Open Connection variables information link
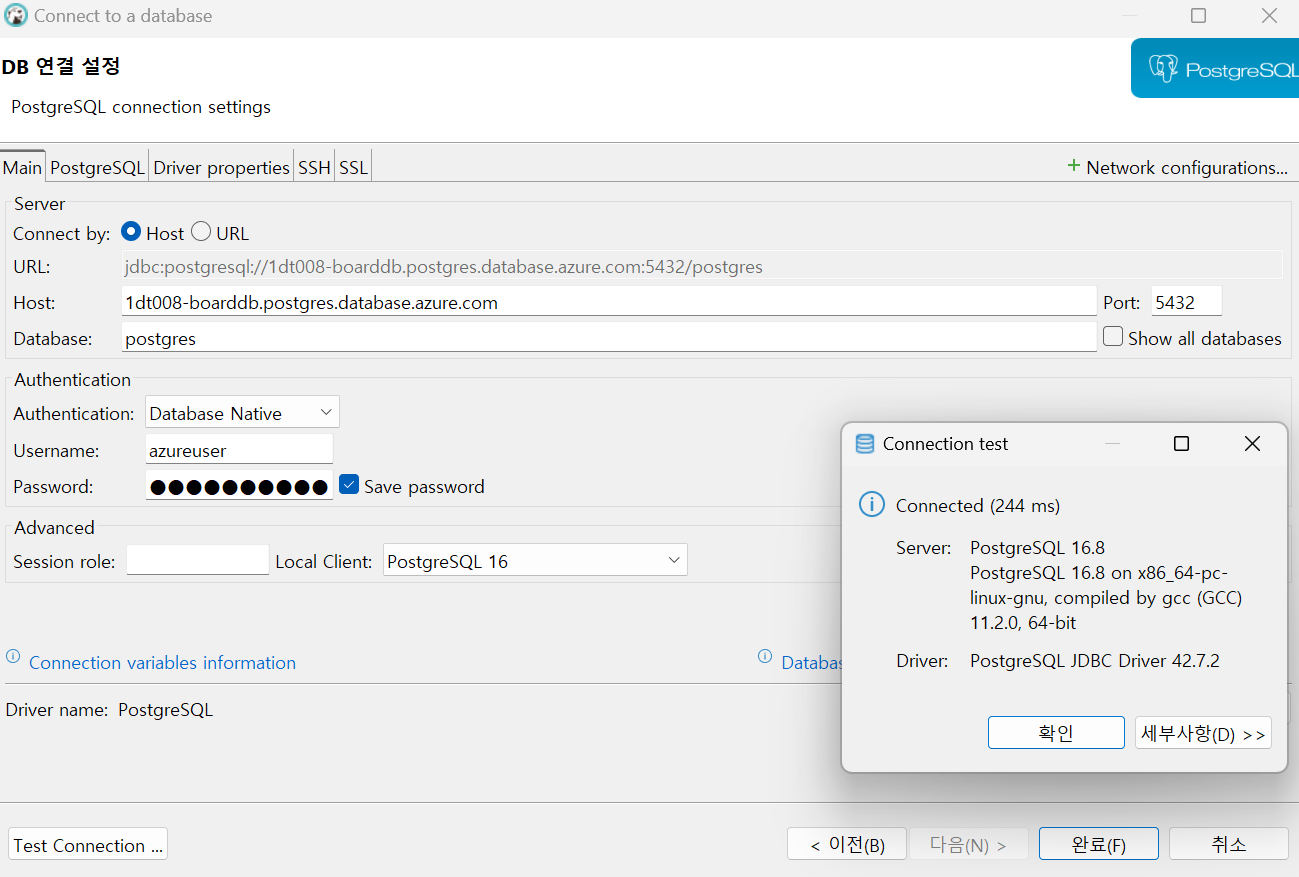The width and height of the screenshot is (1299, 877). coord(162,663)
